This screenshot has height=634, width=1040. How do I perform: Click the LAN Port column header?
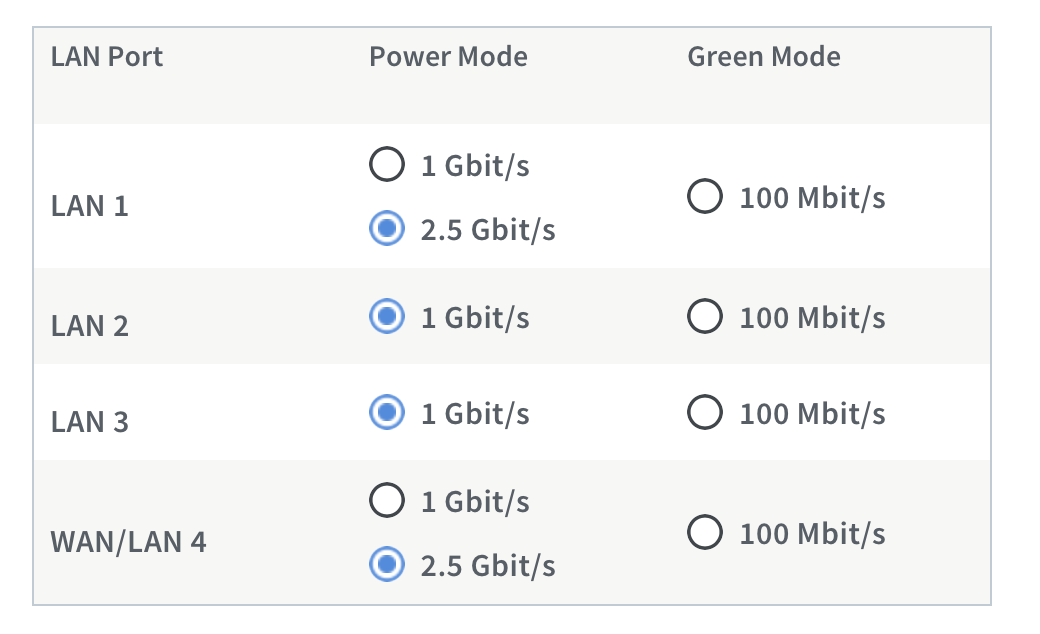pyautogui.click(x=106, y=56)
